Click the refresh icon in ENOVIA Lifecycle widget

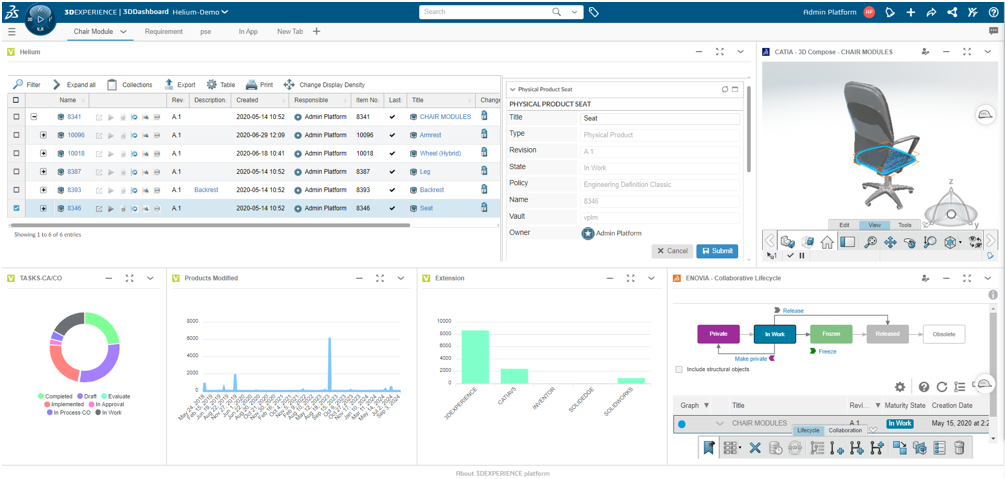click(942, 387)
